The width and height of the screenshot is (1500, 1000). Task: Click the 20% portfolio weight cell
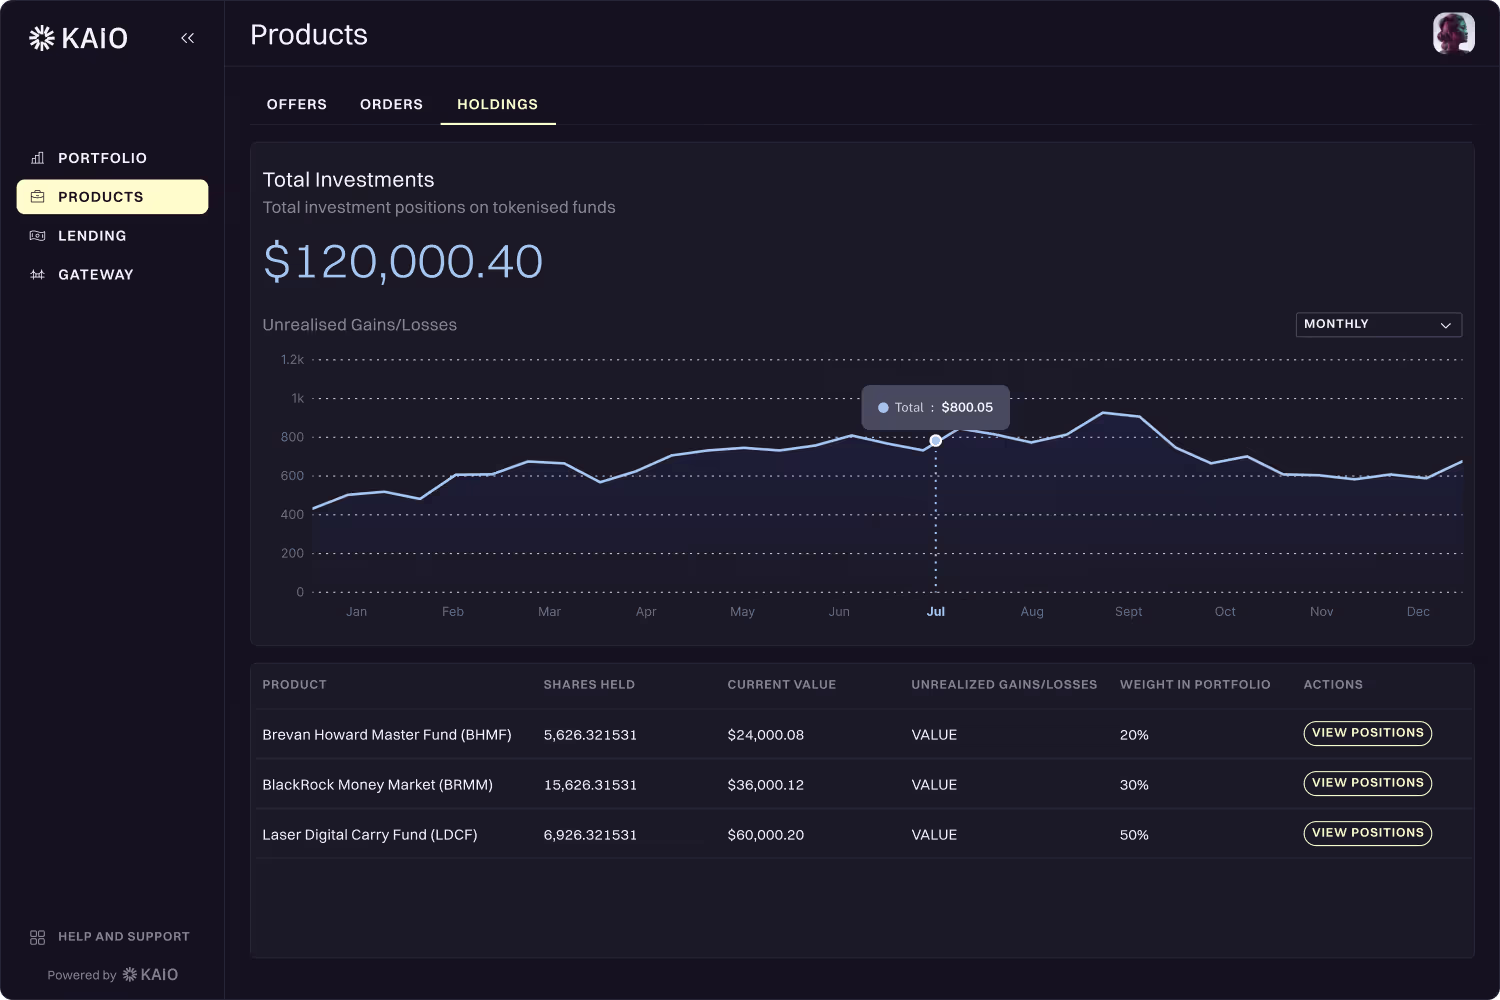(x=1134, y=735)
